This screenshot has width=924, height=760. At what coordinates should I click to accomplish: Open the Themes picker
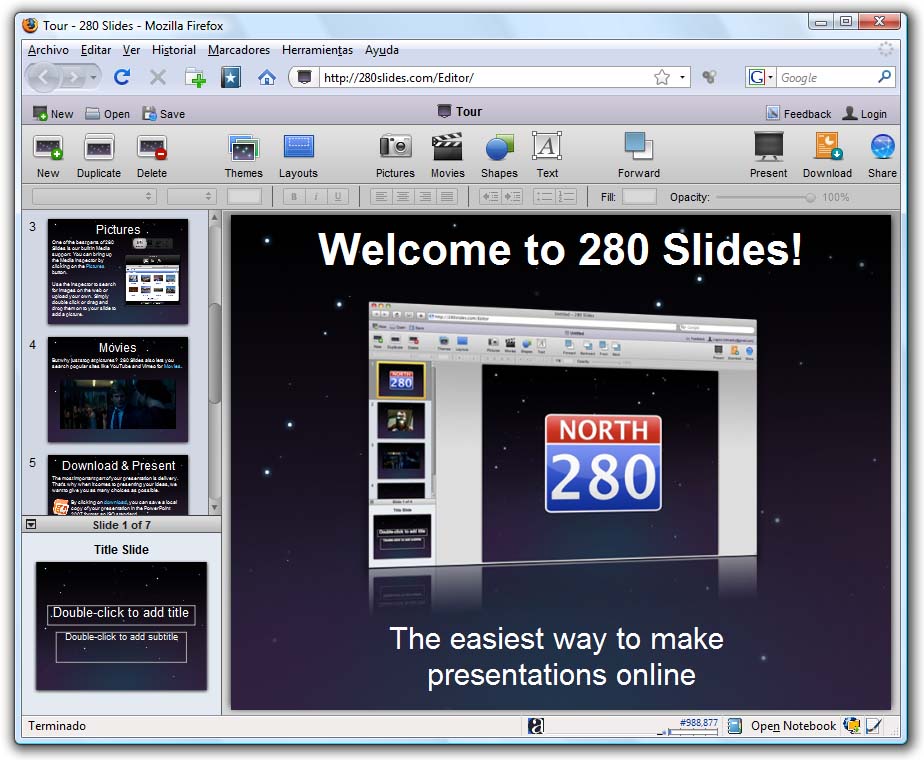coord(243,156)
